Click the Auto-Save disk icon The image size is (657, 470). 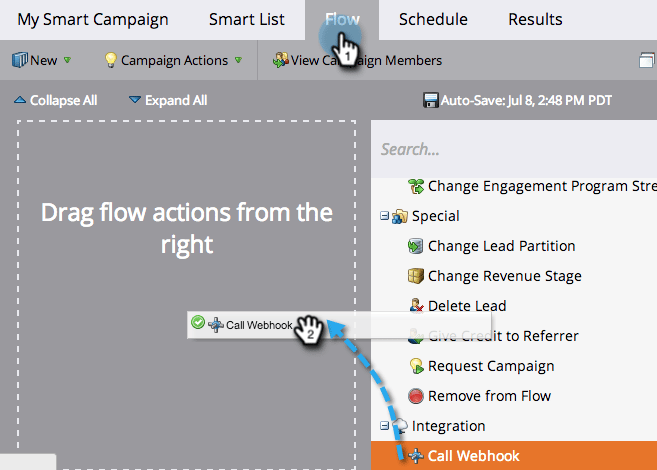point(431,100)
